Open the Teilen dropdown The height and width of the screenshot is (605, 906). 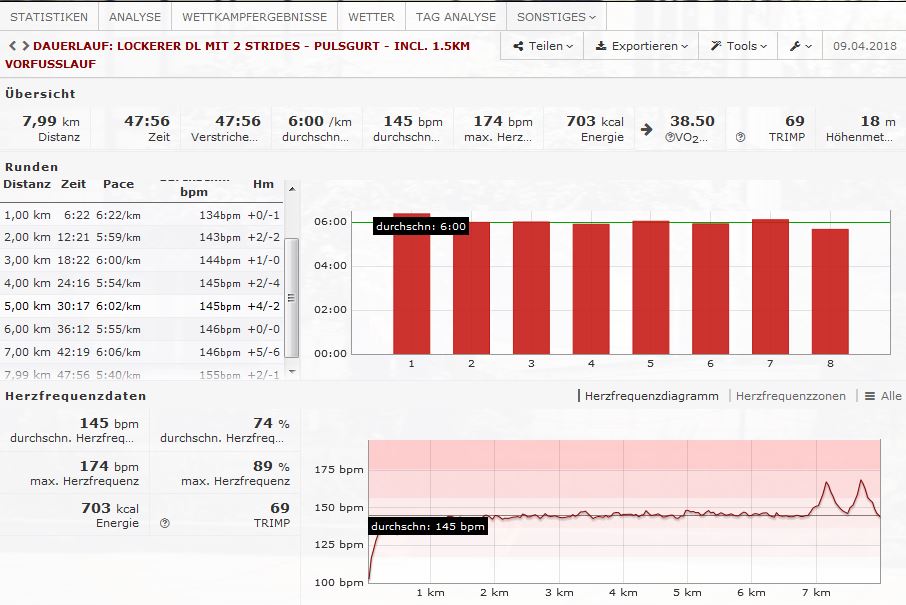(543, 46)
